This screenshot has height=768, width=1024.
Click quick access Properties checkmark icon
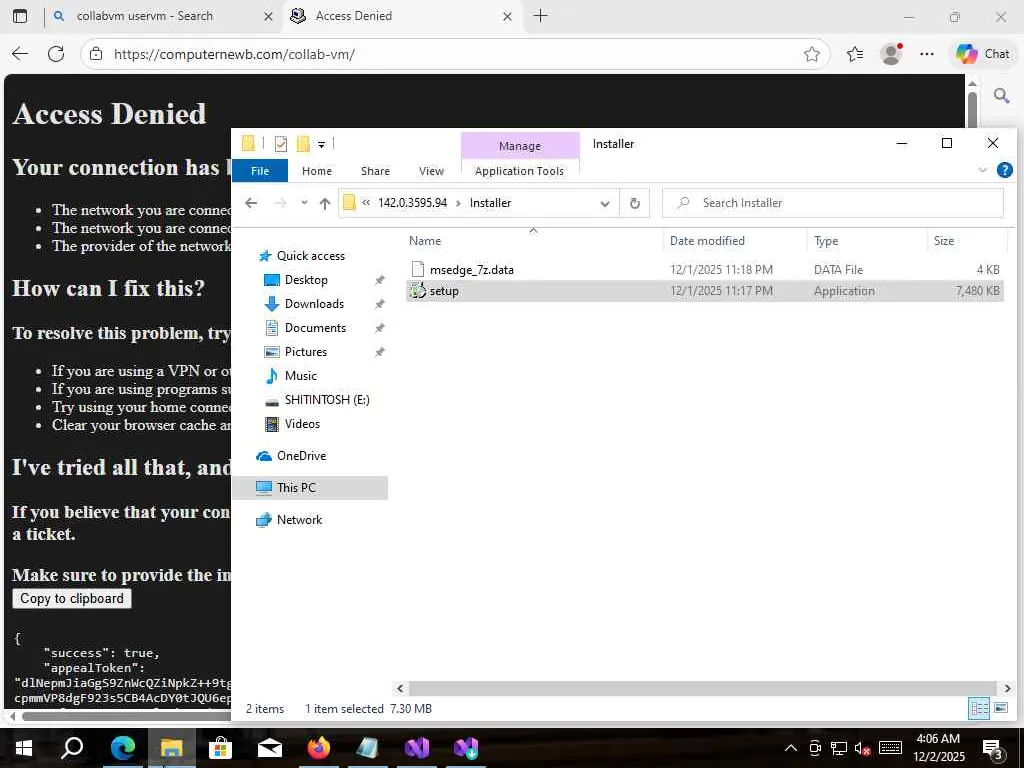coord(281,144)
